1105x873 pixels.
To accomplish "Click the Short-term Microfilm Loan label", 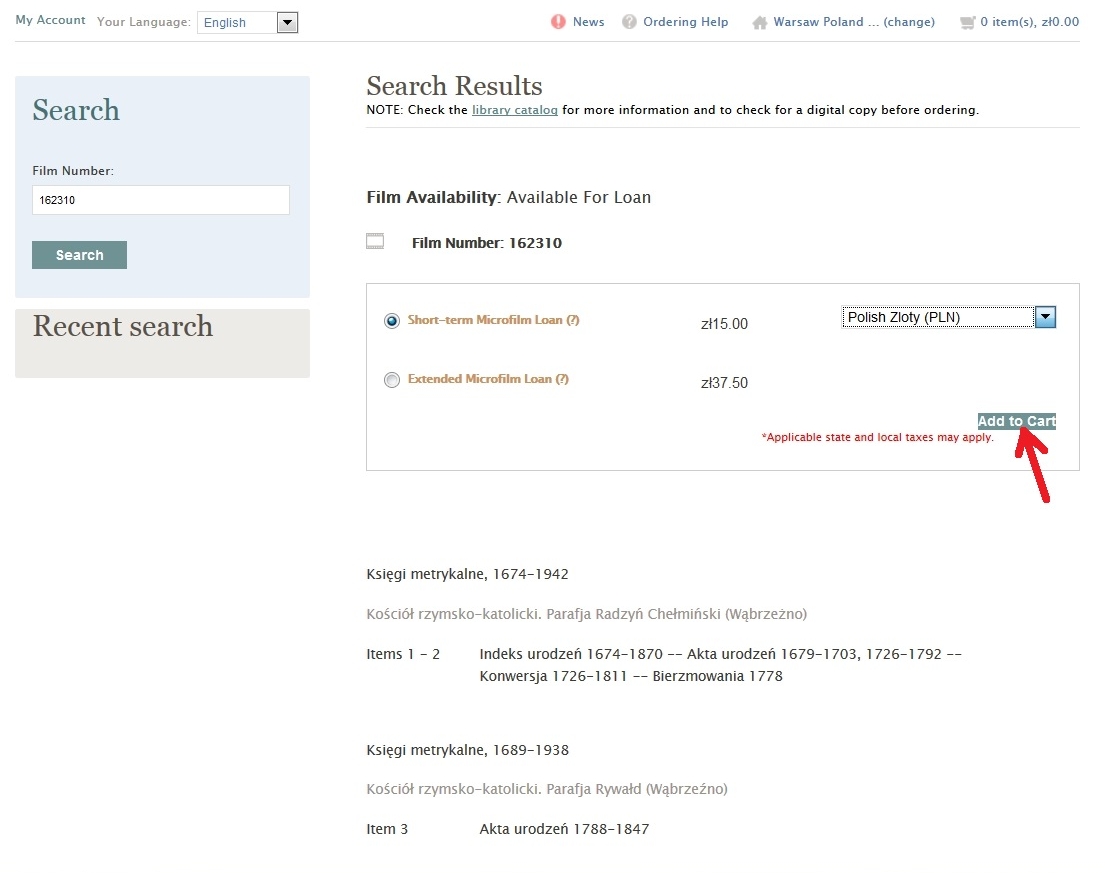I will tap(485, 321).
